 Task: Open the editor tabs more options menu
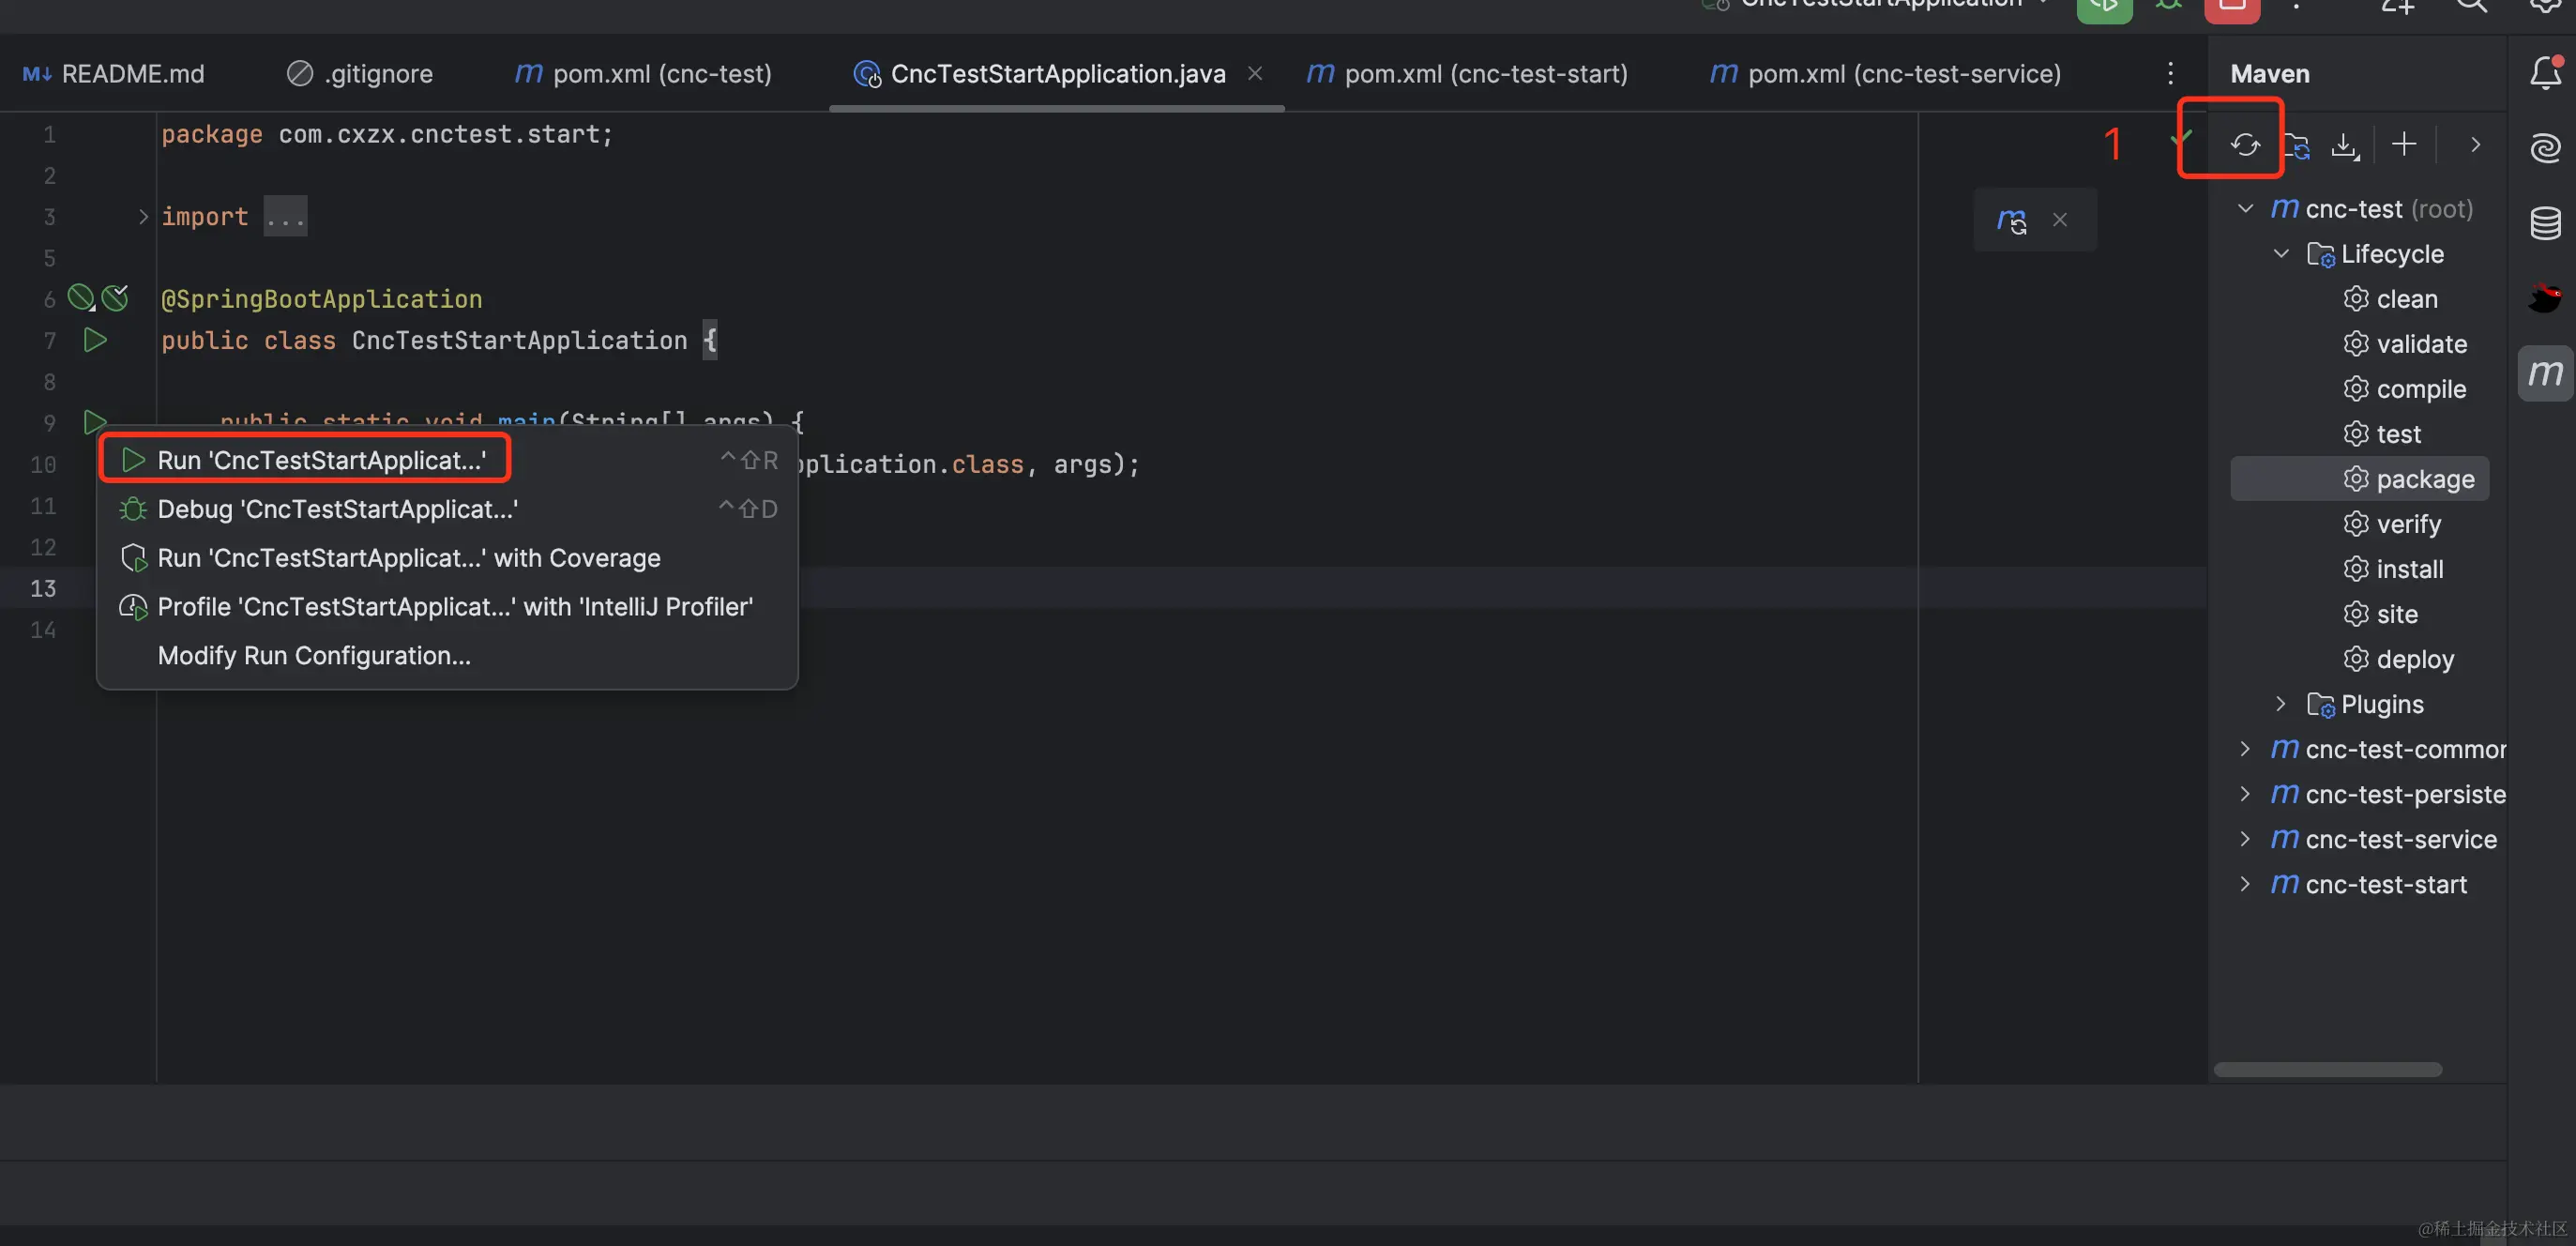pyautogui.click(x=2169, y=73)
